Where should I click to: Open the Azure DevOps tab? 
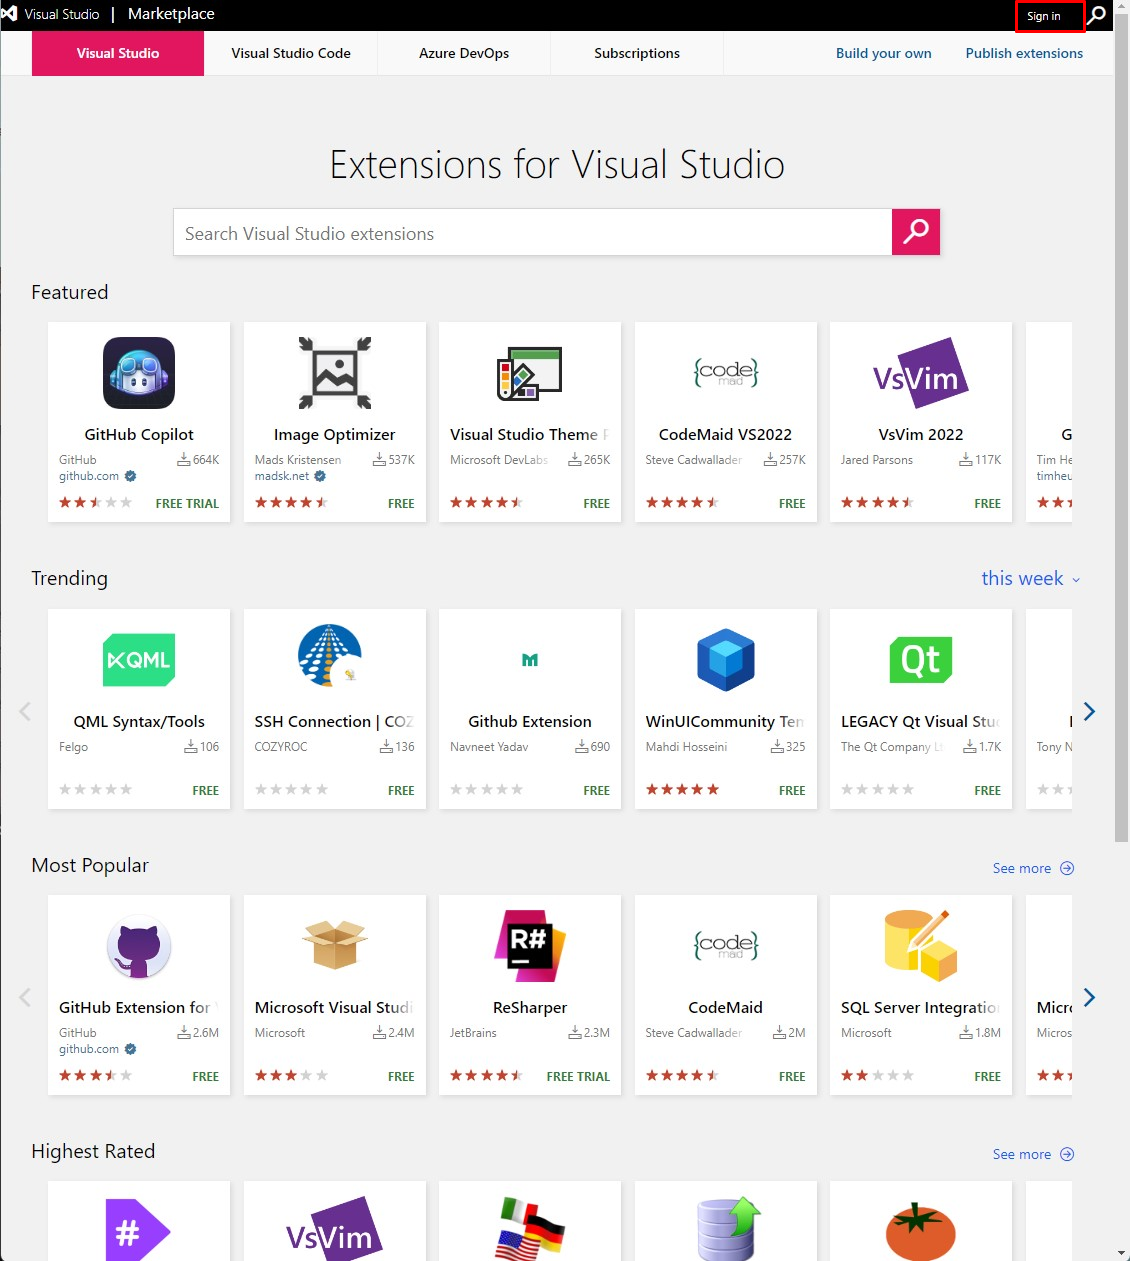(x=464, y=53)
